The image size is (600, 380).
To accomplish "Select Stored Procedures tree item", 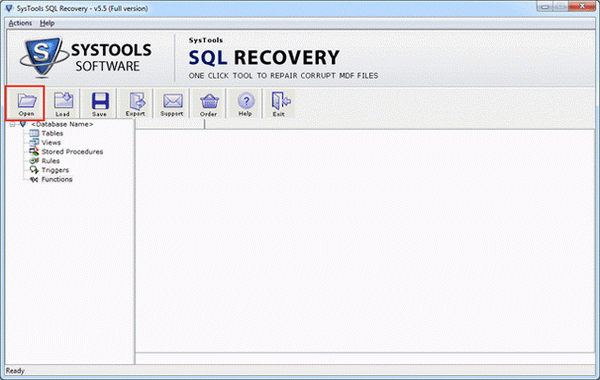I will tap(72, 152).
